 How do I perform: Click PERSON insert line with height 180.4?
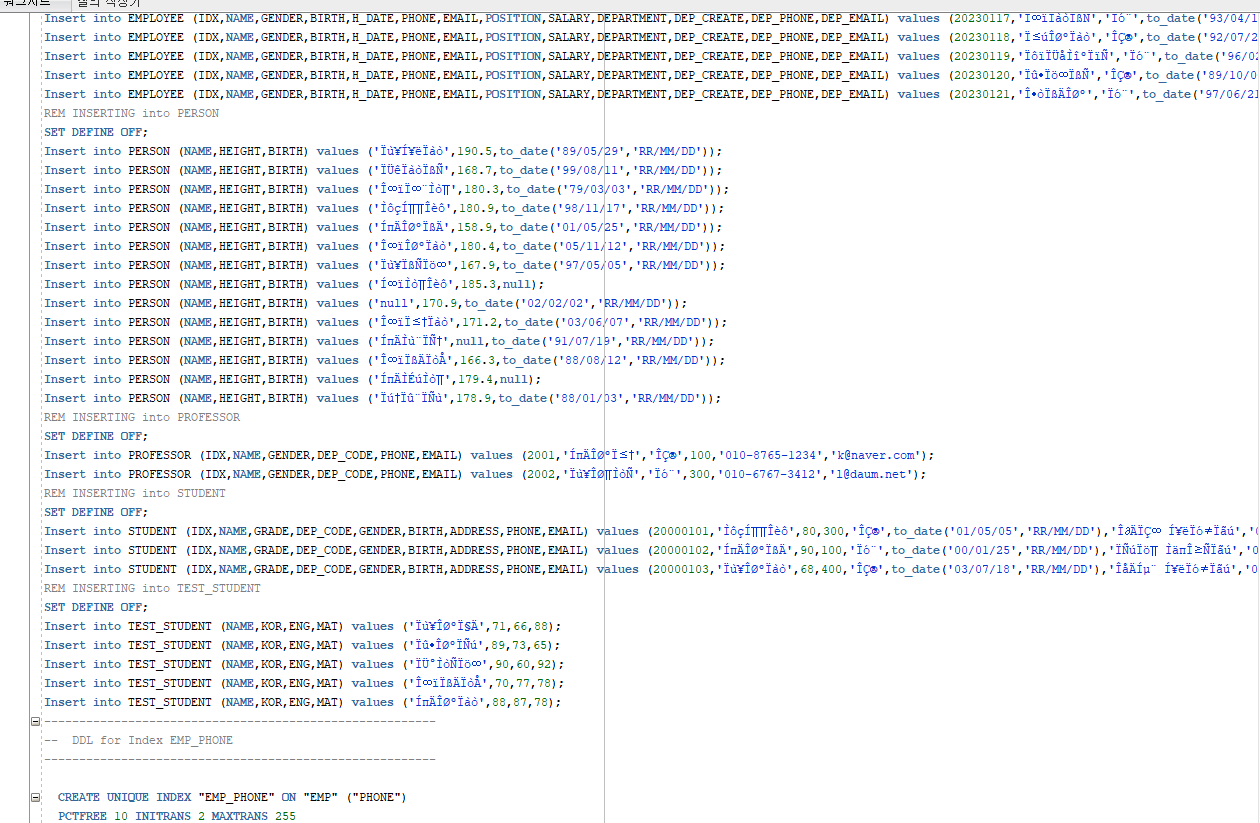tap(385, 246)
